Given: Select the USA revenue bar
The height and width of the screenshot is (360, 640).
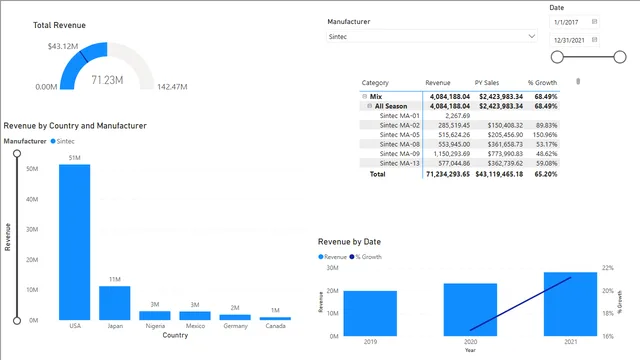Looking at the screenshot, I should [75, 242].
